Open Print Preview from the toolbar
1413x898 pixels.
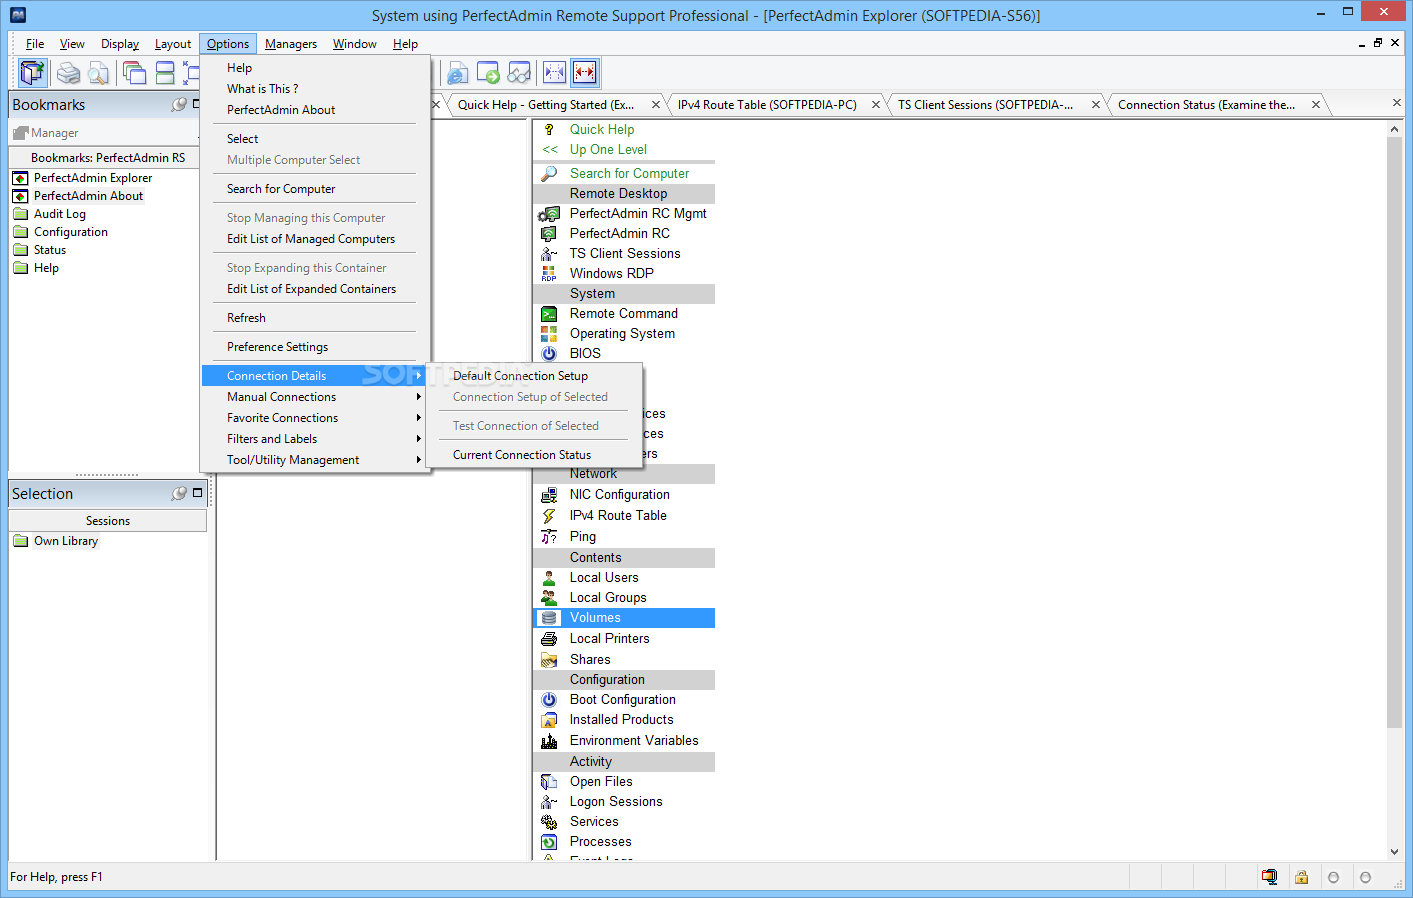(97, 73)
